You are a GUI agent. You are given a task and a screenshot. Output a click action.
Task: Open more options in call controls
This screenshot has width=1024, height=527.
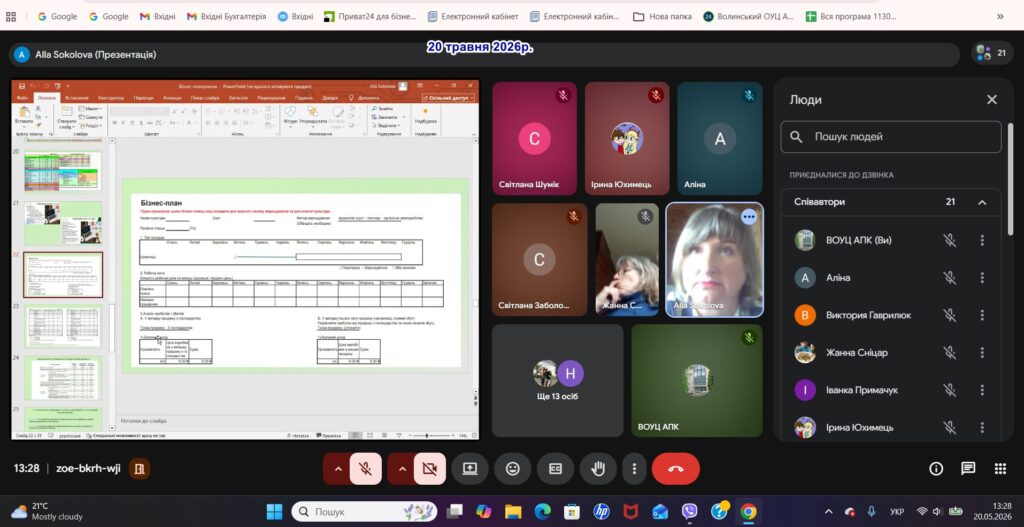pyautogui.click(x=633, y=469)
